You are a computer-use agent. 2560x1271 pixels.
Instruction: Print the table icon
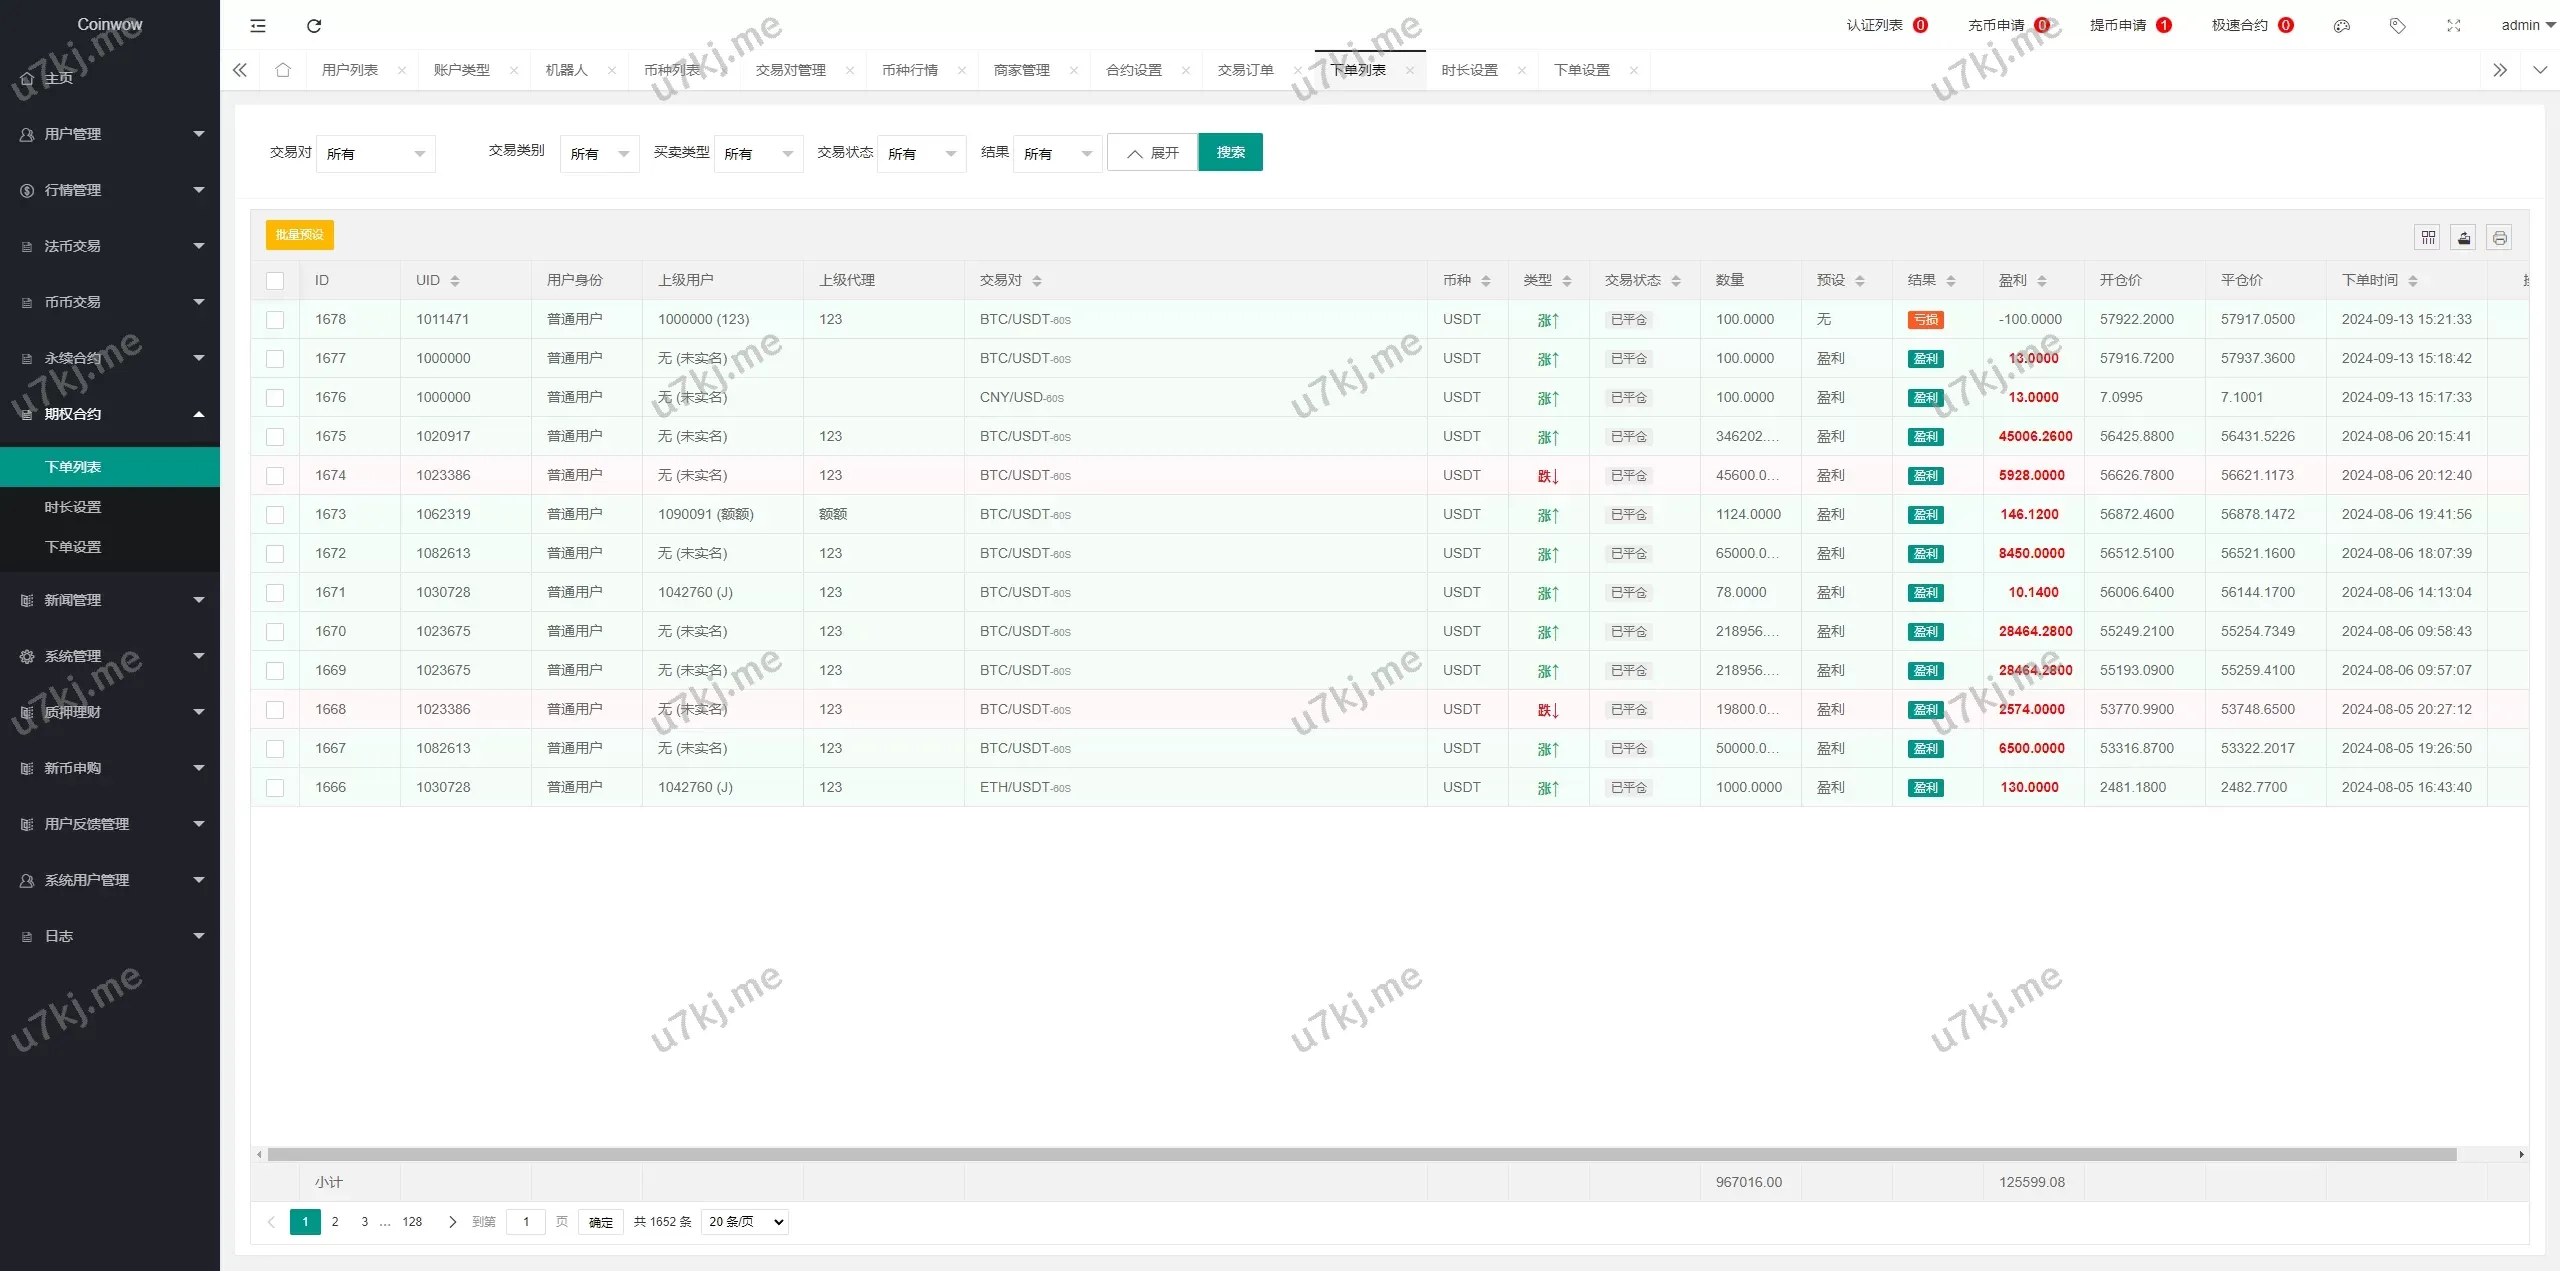click(2499, 237)
